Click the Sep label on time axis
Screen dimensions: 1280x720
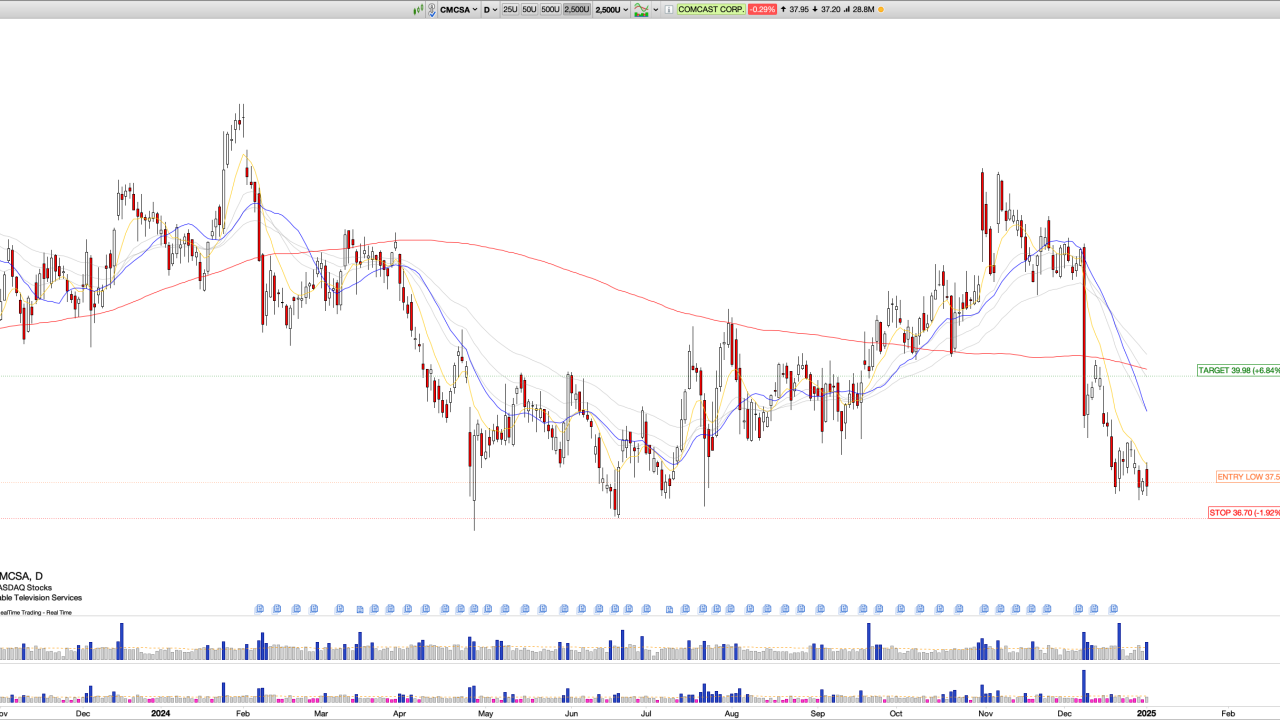coord(817,714)
